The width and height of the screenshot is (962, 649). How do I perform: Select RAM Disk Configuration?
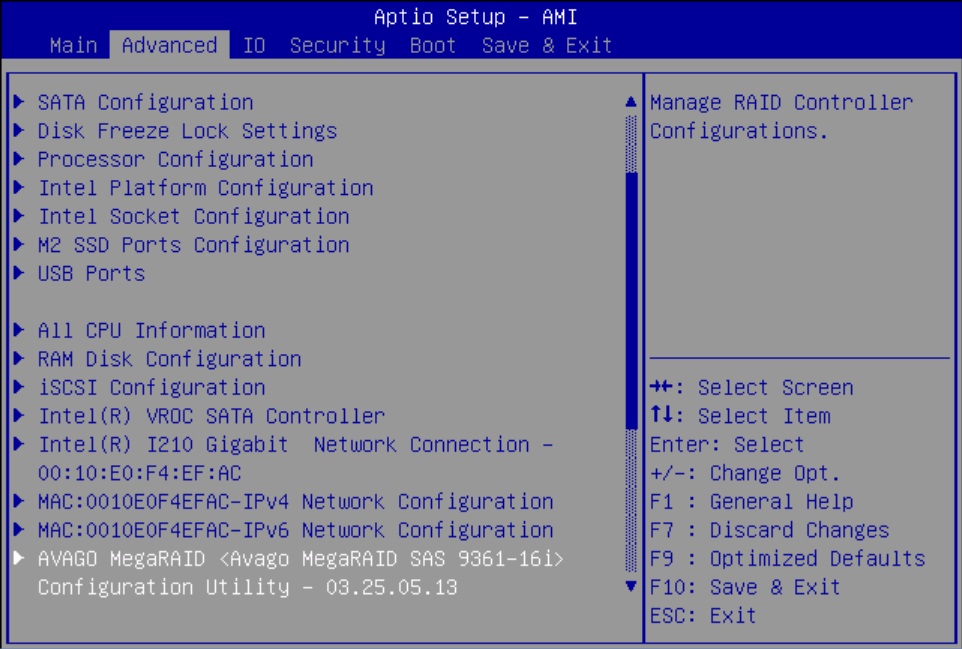[x=169, y=359]
